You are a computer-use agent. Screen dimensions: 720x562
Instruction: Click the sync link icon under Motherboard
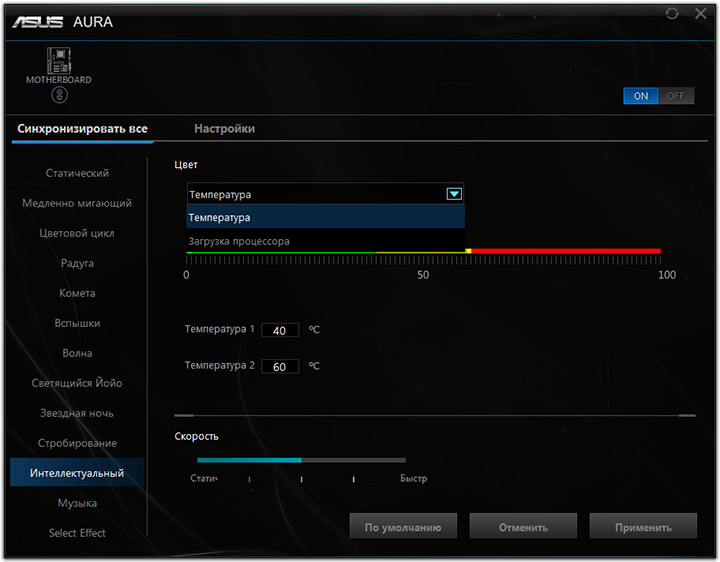59,95
